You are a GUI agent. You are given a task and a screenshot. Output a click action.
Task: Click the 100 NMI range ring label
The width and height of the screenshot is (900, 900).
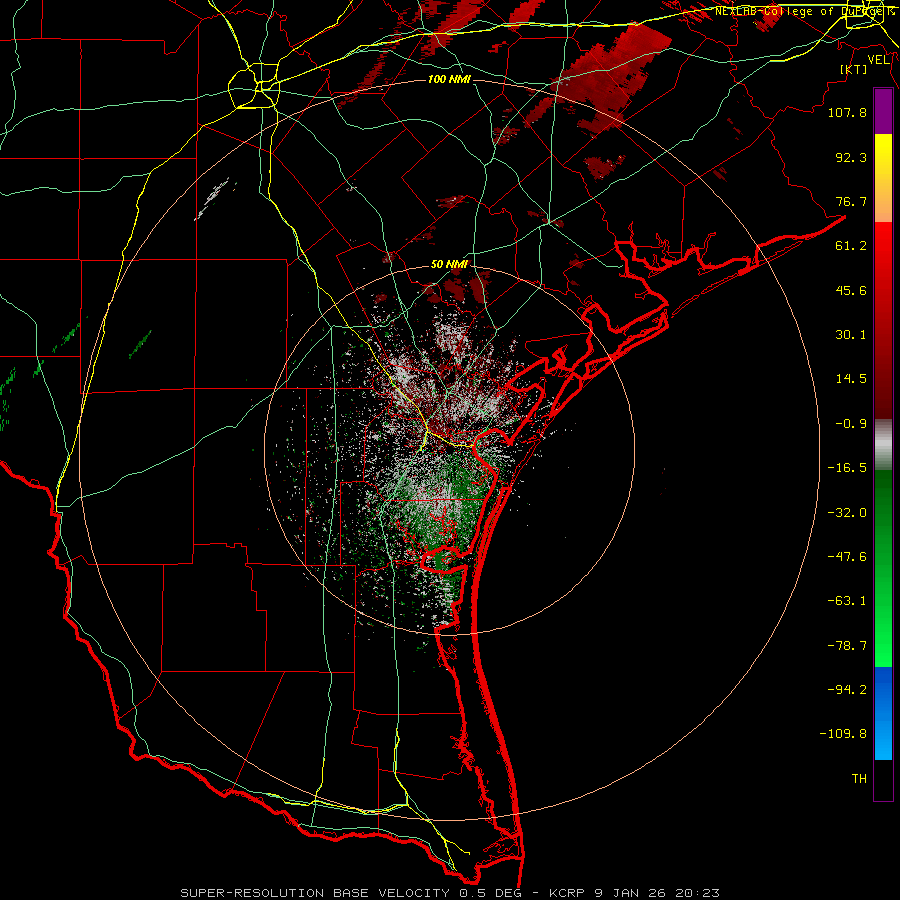(x=449, y=79)
